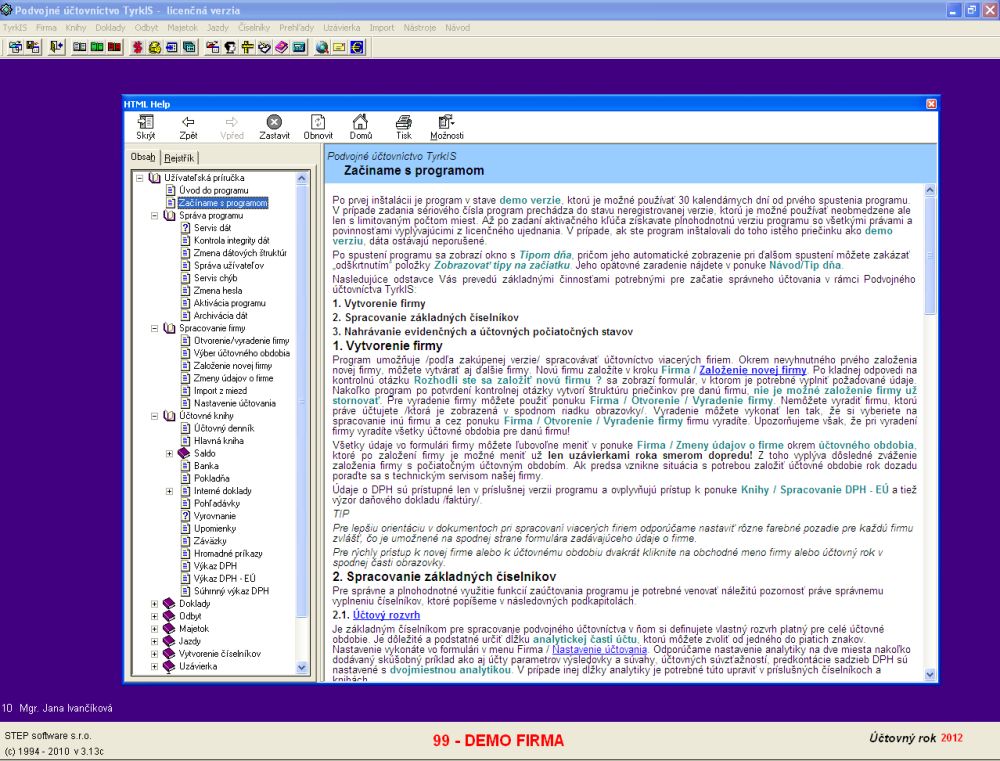Open the Servis dát help topic
The image size is (1000, 761).
pos(212,228)
